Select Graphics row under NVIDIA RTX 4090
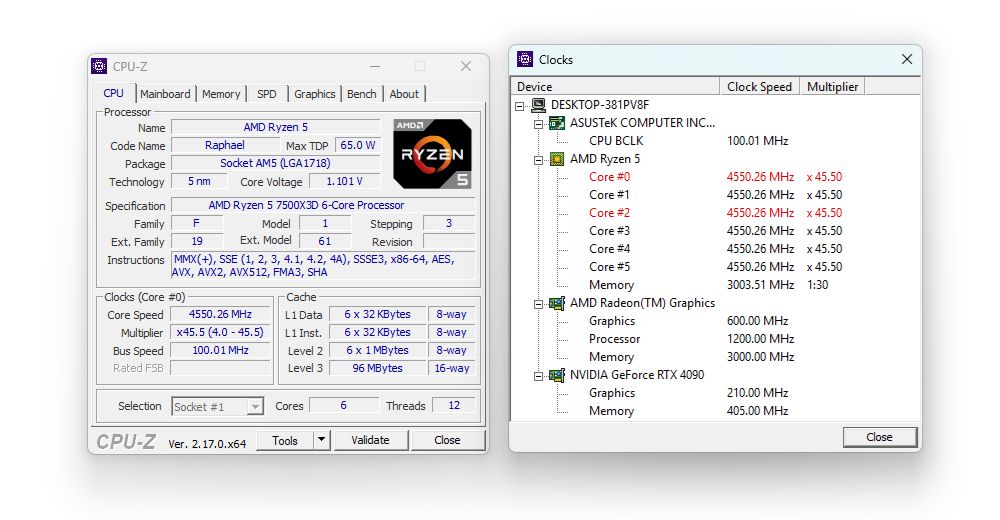 (612, 393)
